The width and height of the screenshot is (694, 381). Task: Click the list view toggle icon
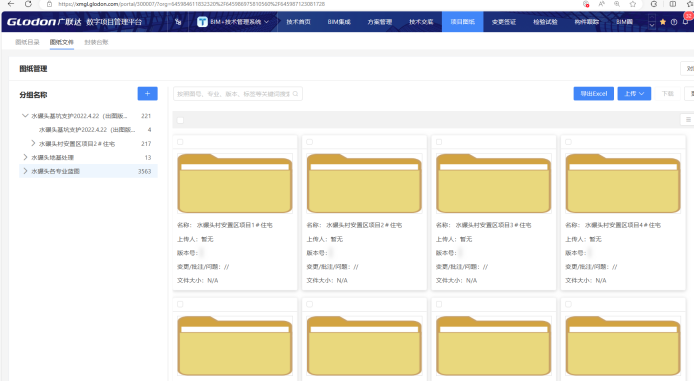tap(688, 119)
